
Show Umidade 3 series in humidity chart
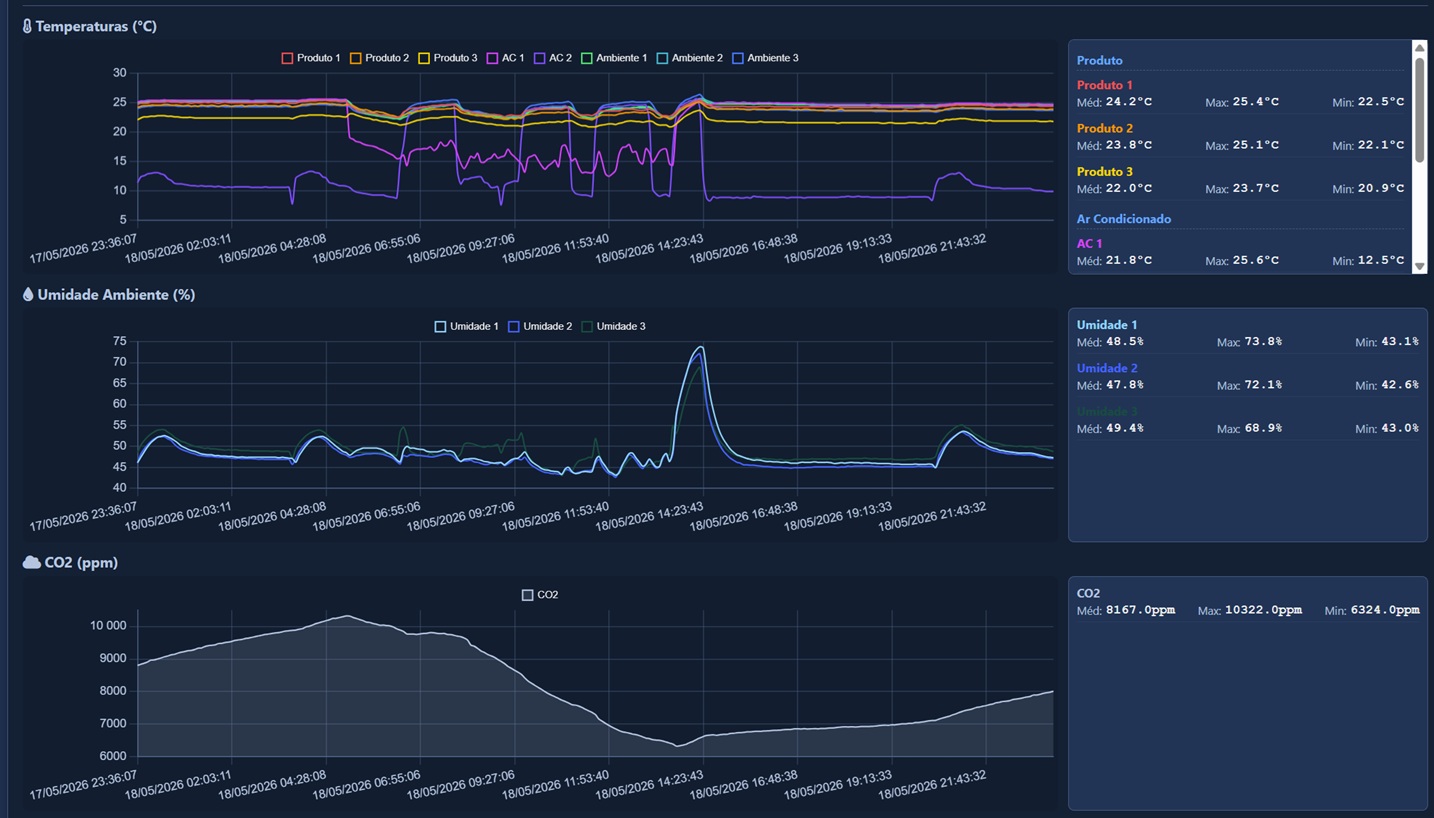[613, 326]
